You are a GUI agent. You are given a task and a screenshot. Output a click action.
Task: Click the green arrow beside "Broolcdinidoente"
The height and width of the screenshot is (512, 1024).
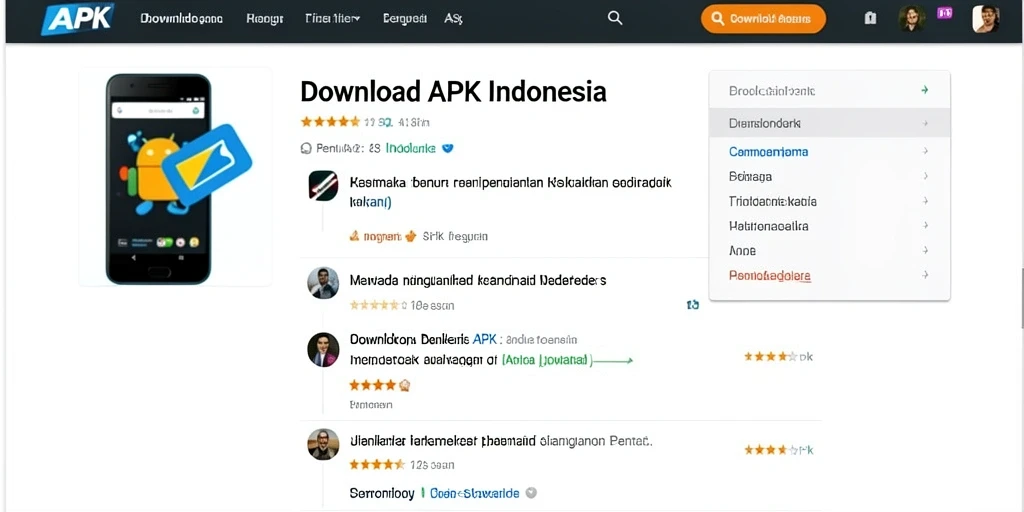(x=925, y=90)
